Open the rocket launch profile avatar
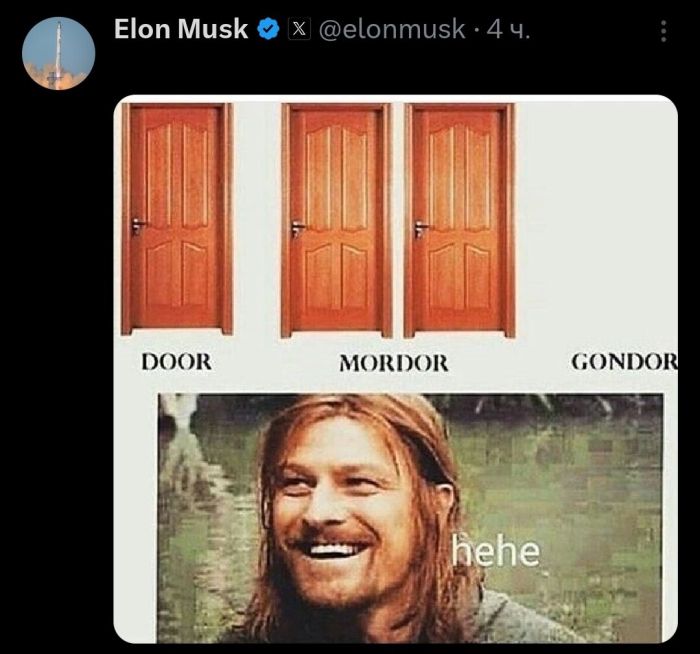 point(58,53)
